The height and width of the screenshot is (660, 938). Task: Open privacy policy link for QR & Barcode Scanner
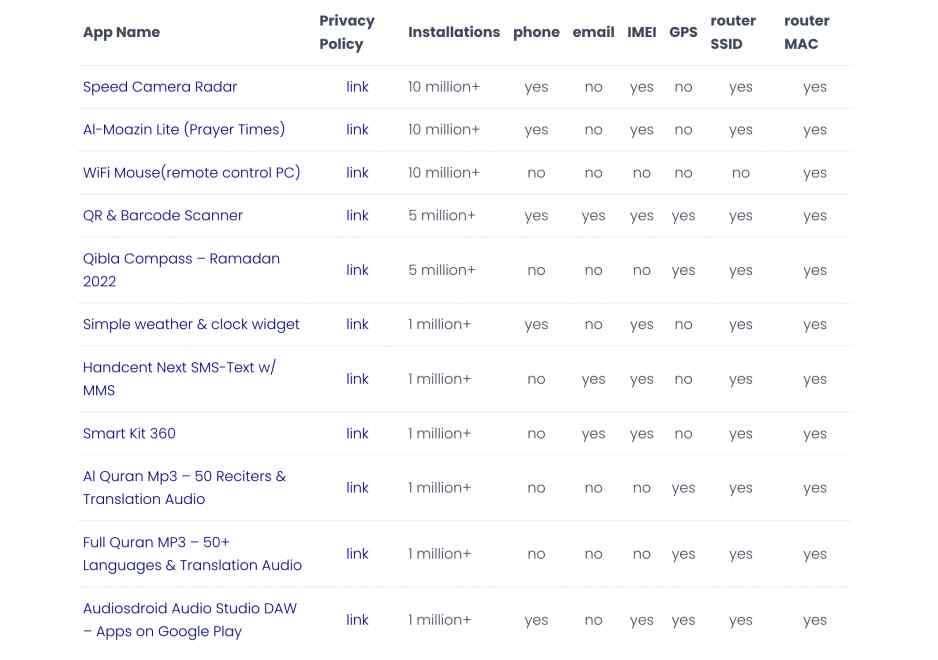point(357,215)
